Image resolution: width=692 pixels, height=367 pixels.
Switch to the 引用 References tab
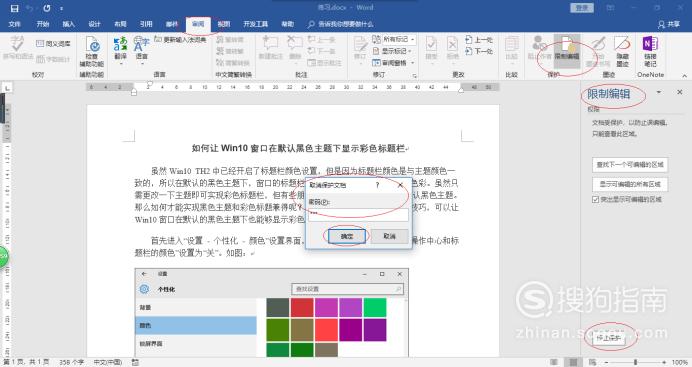click(146, 24)
